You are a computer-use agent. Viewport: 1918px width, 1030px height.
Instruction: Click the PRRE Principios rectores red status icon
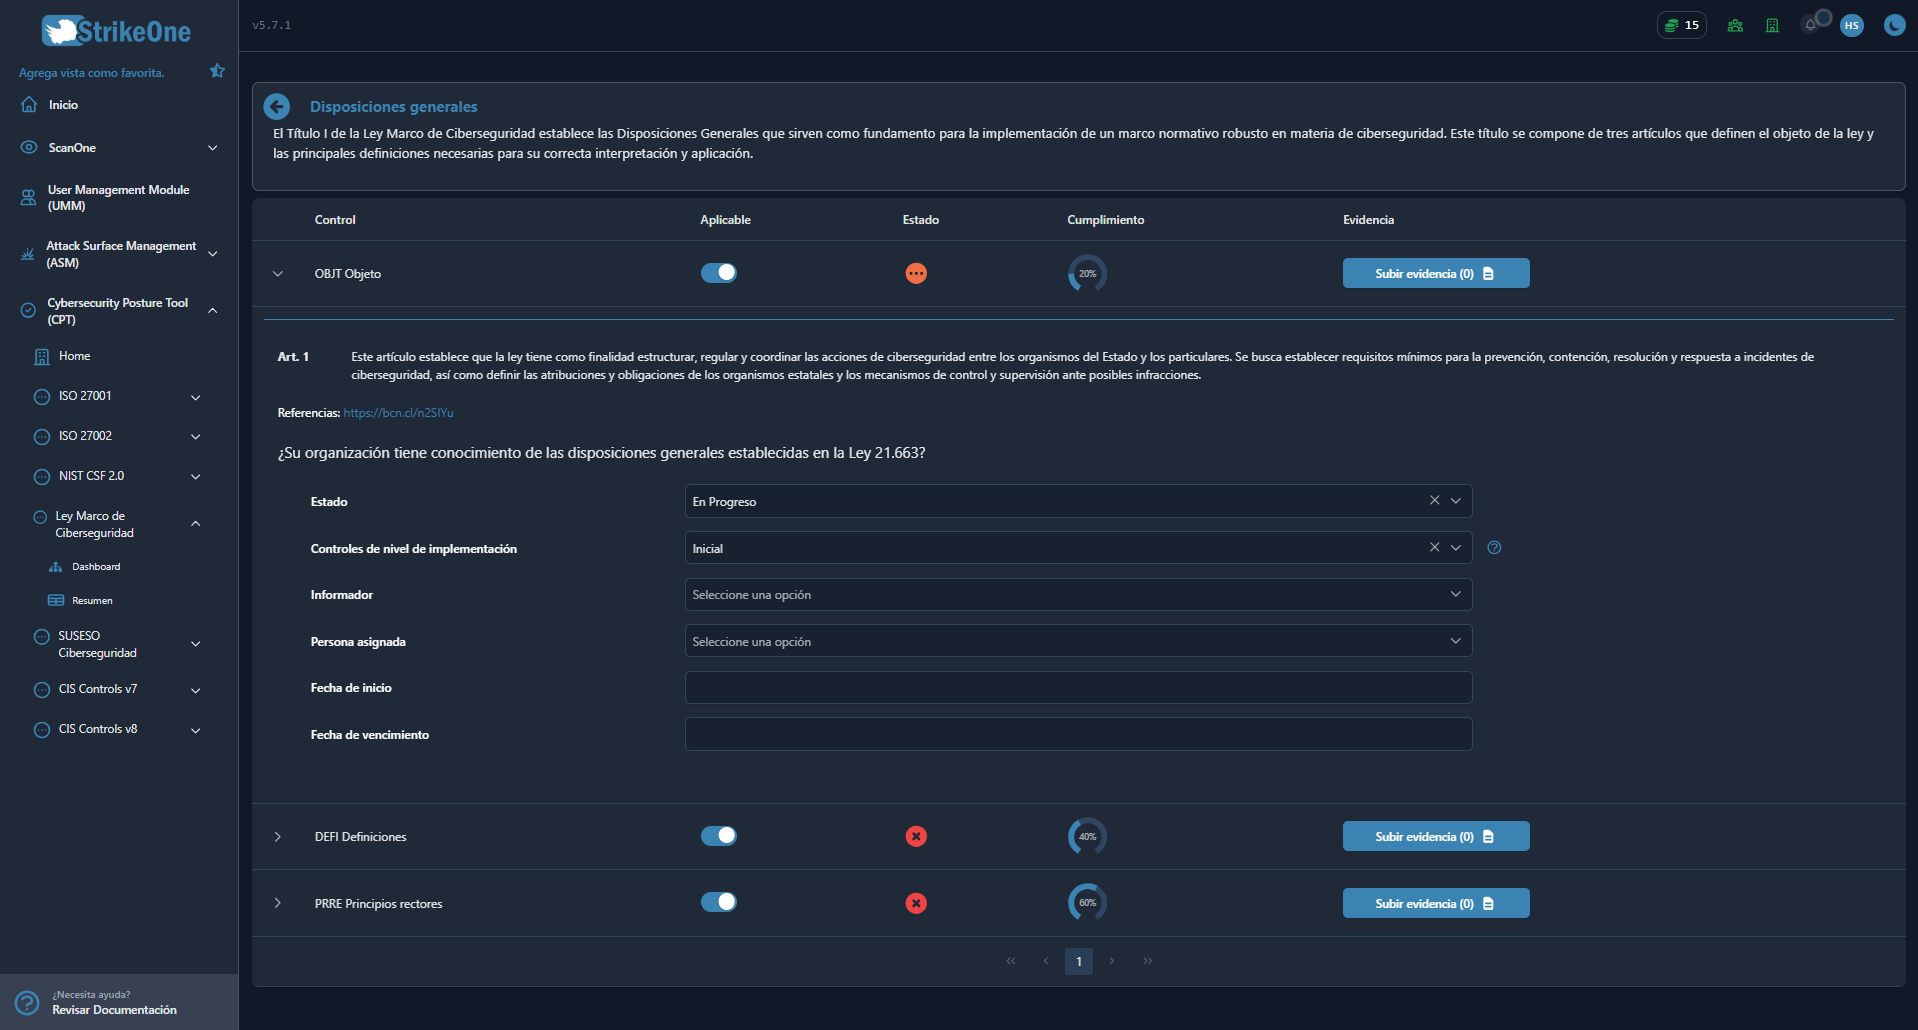pyautogui.click(x=916, y=903)
